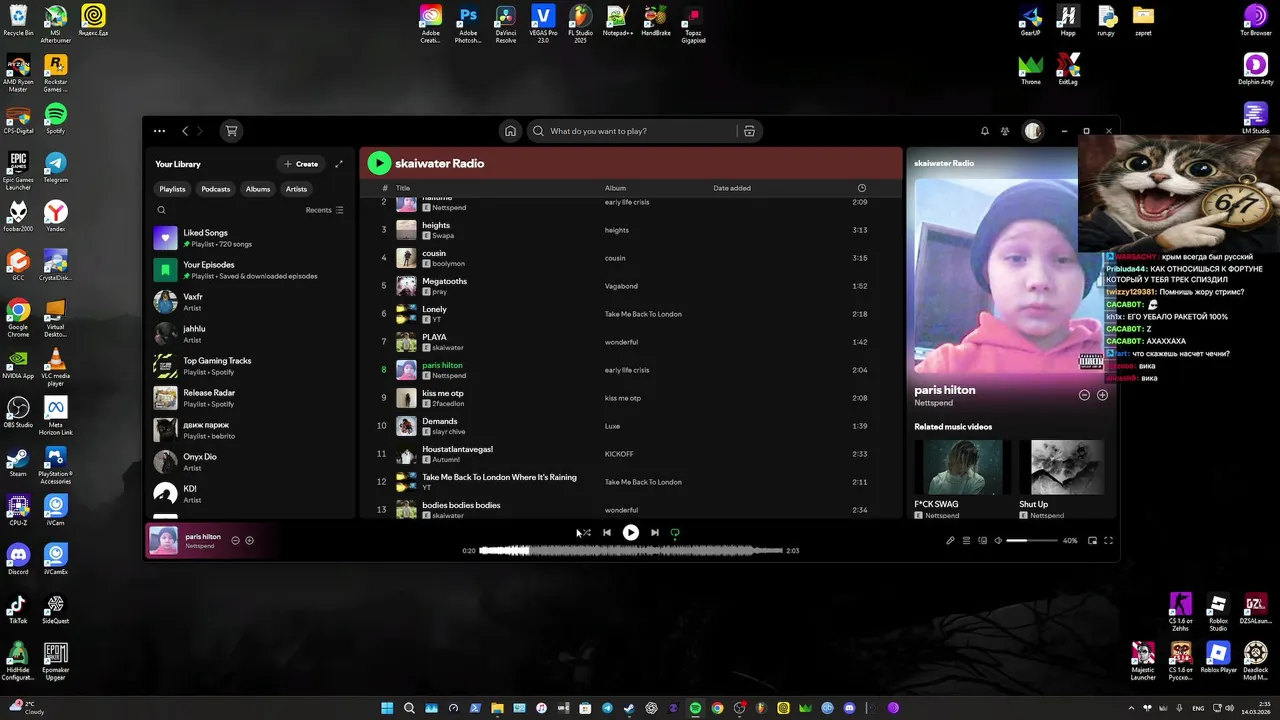The image size is (1280, 720).
Task: Select the Playlists filter chip
Action: [172, 189]
